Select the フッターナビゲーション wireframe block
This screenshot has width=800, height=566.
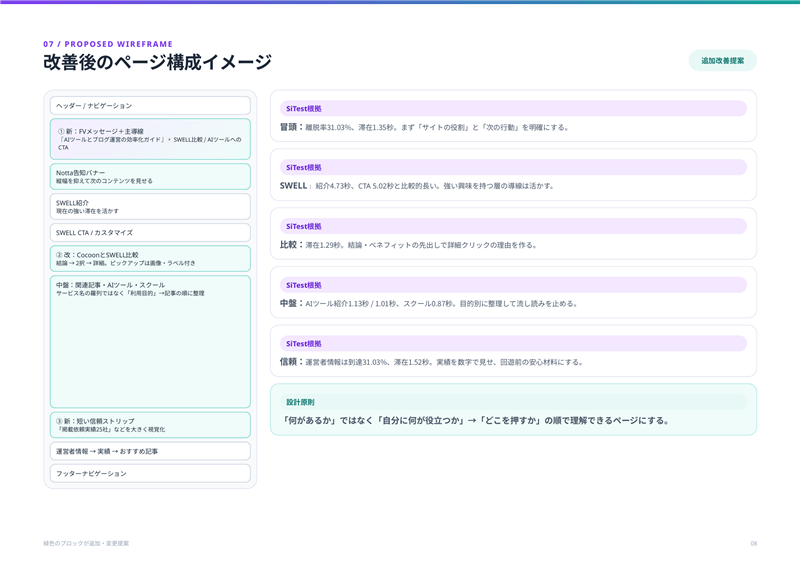[150, 473]
